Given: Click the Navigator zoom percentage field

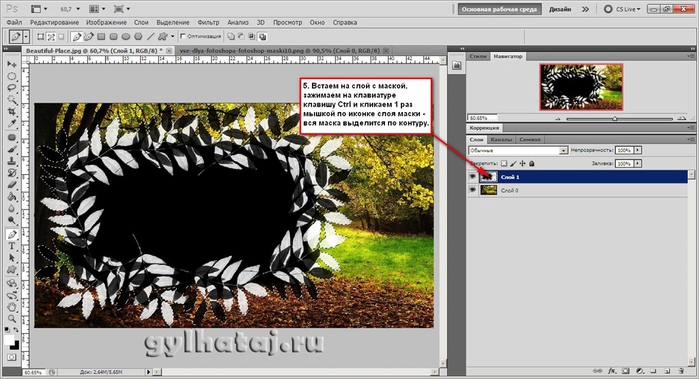Looking at the screenshot, I should pyautogui.click(x=482, y=118).
